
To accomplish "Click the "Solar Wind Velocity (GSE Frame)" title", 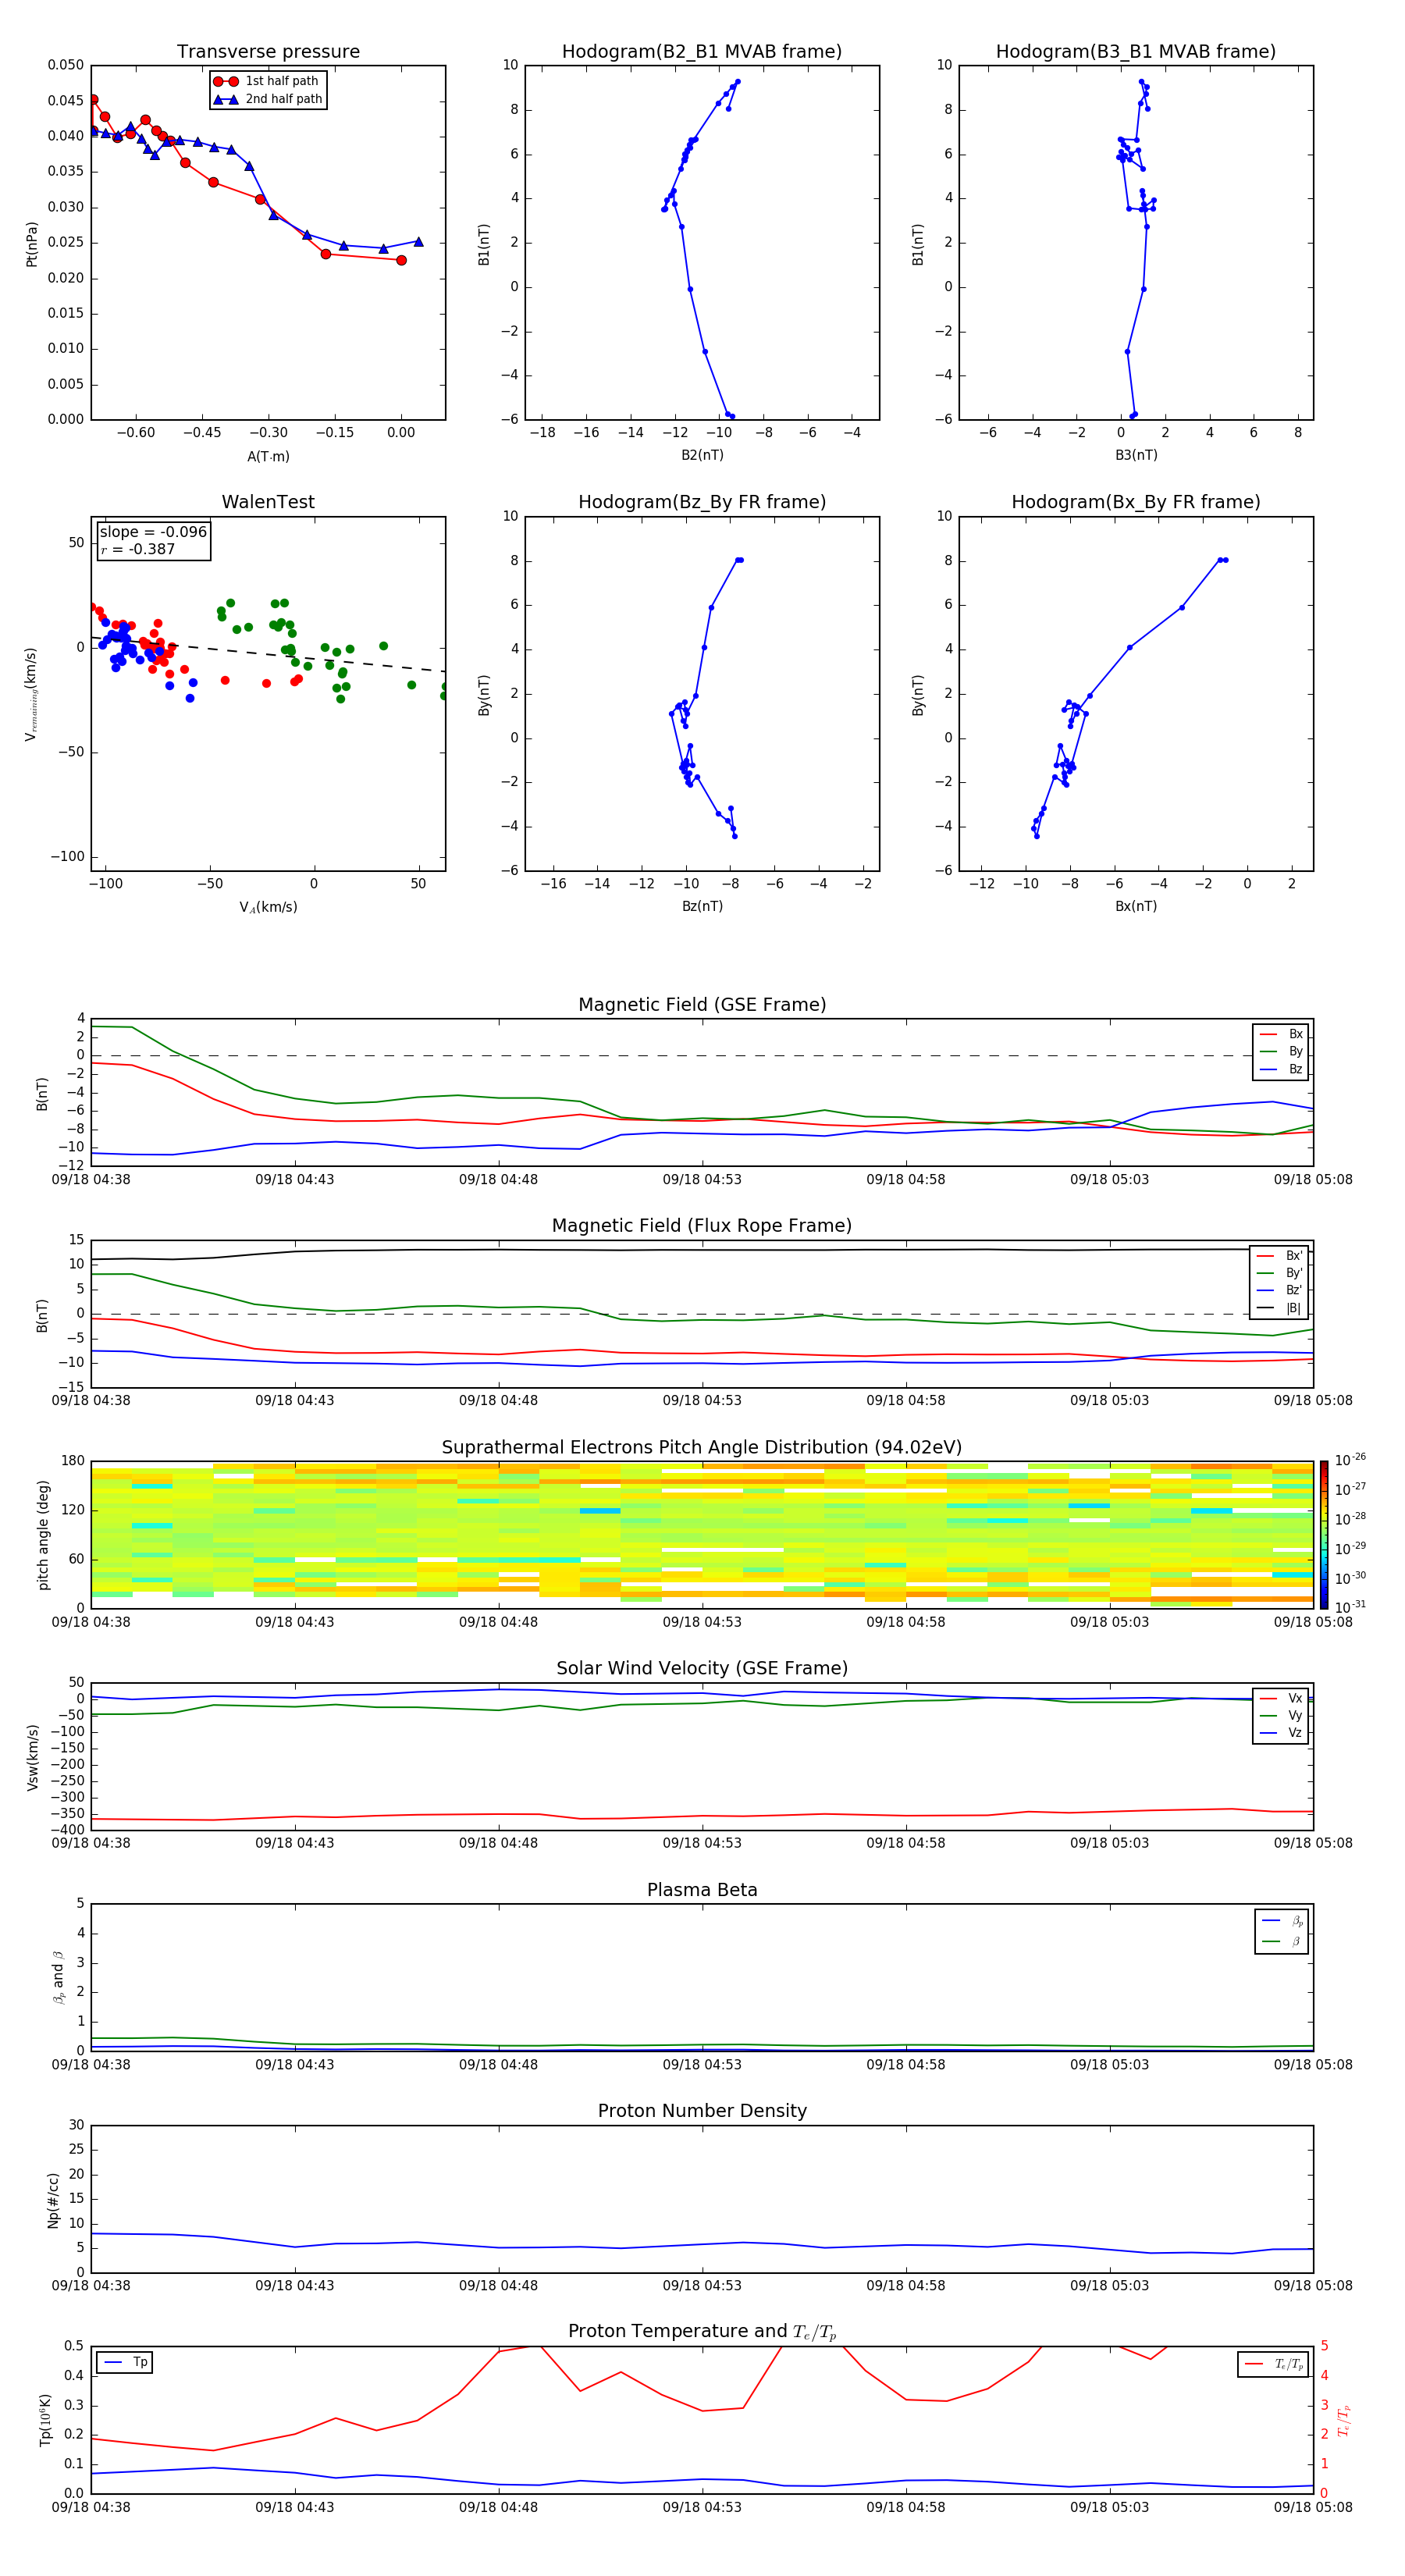I will 702,1669.
